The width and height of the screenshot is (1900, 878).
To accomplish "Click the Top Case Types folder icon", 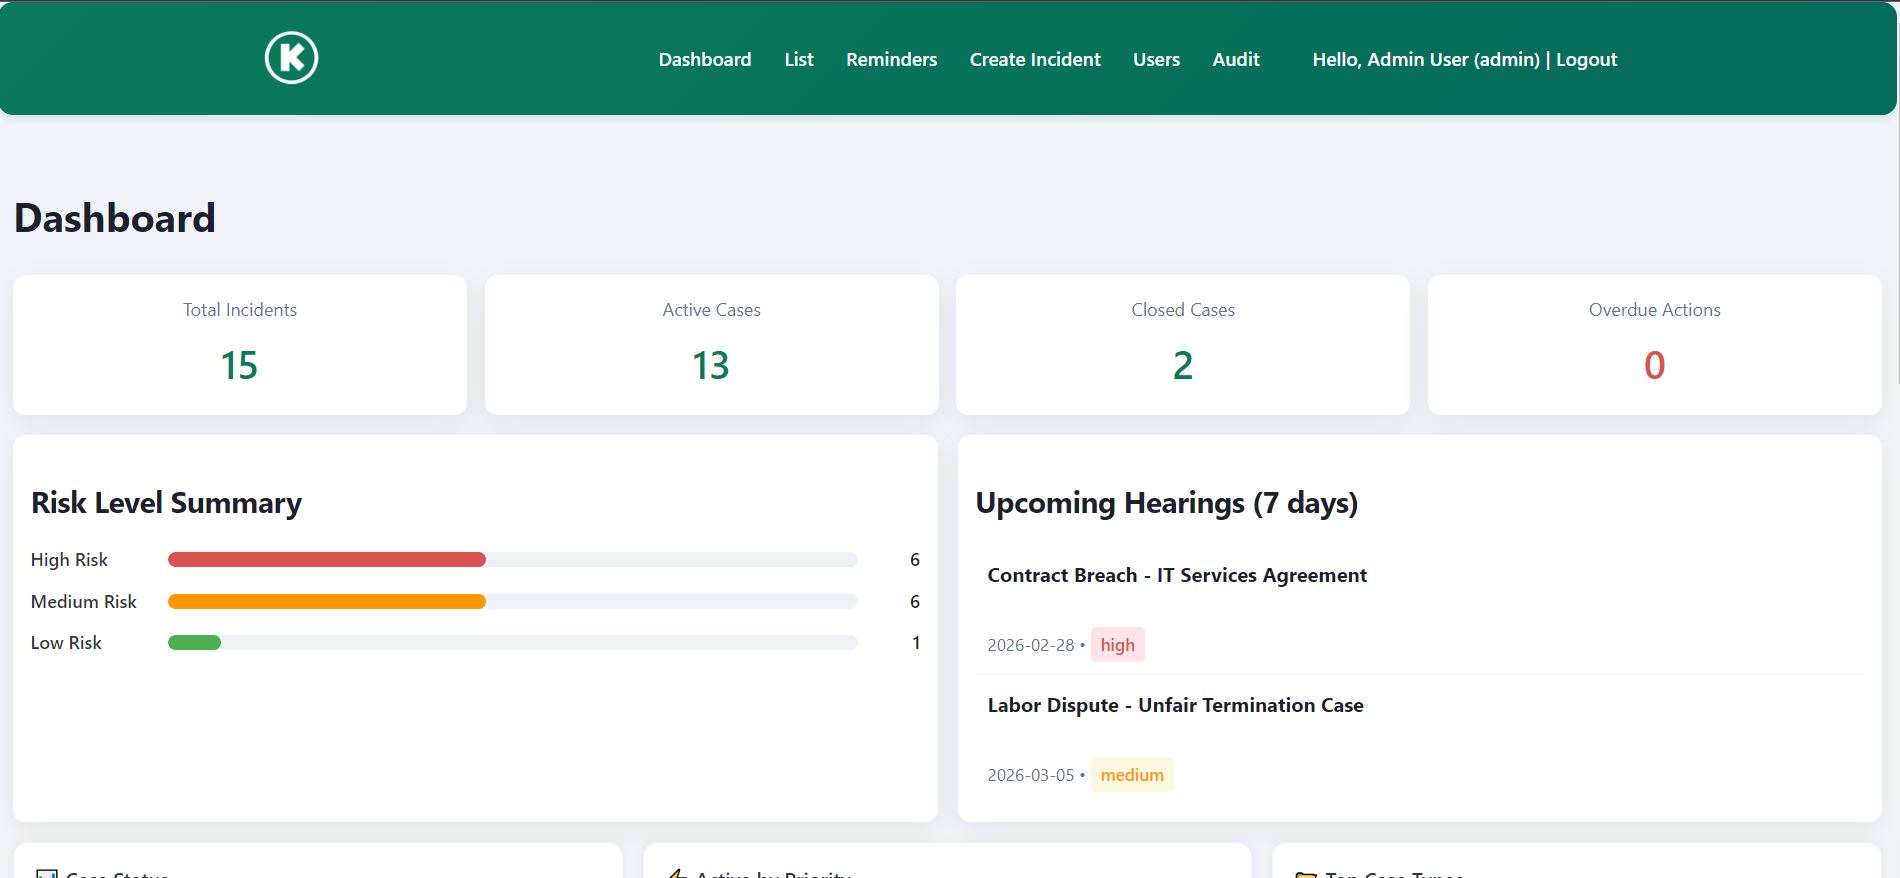I will coord(1305,874).
